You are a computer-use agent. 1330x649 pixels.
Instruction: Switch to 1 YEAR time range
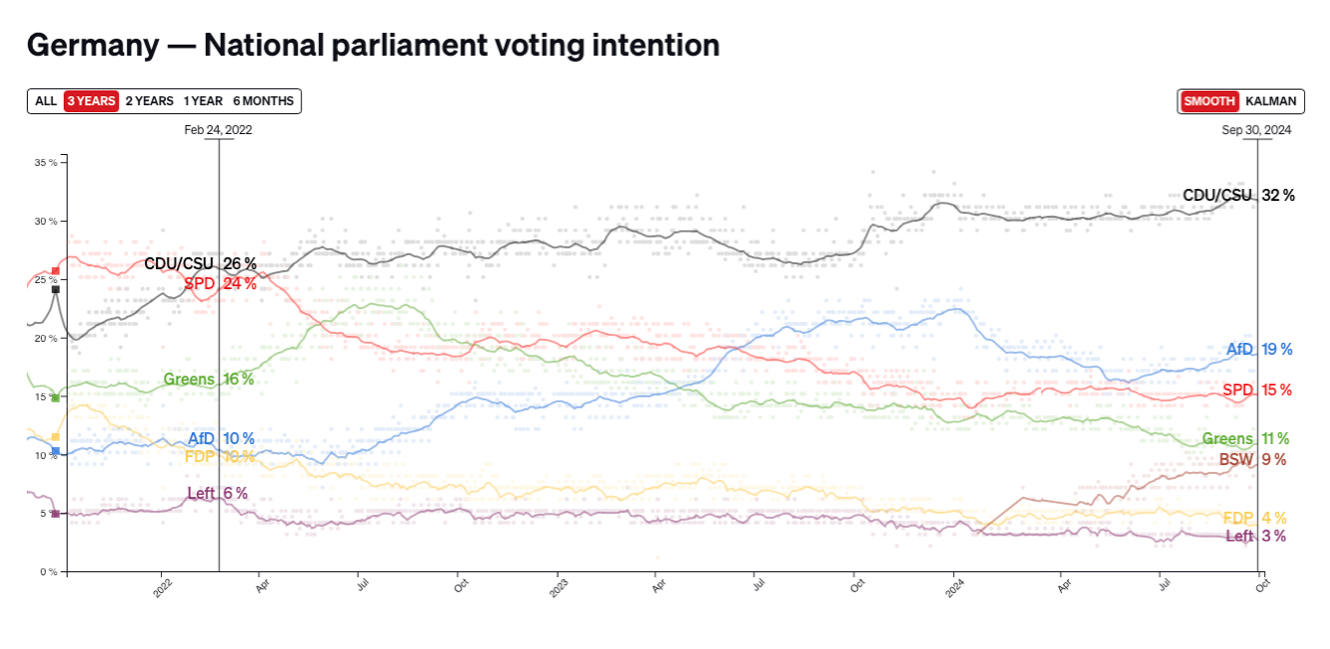203,101
